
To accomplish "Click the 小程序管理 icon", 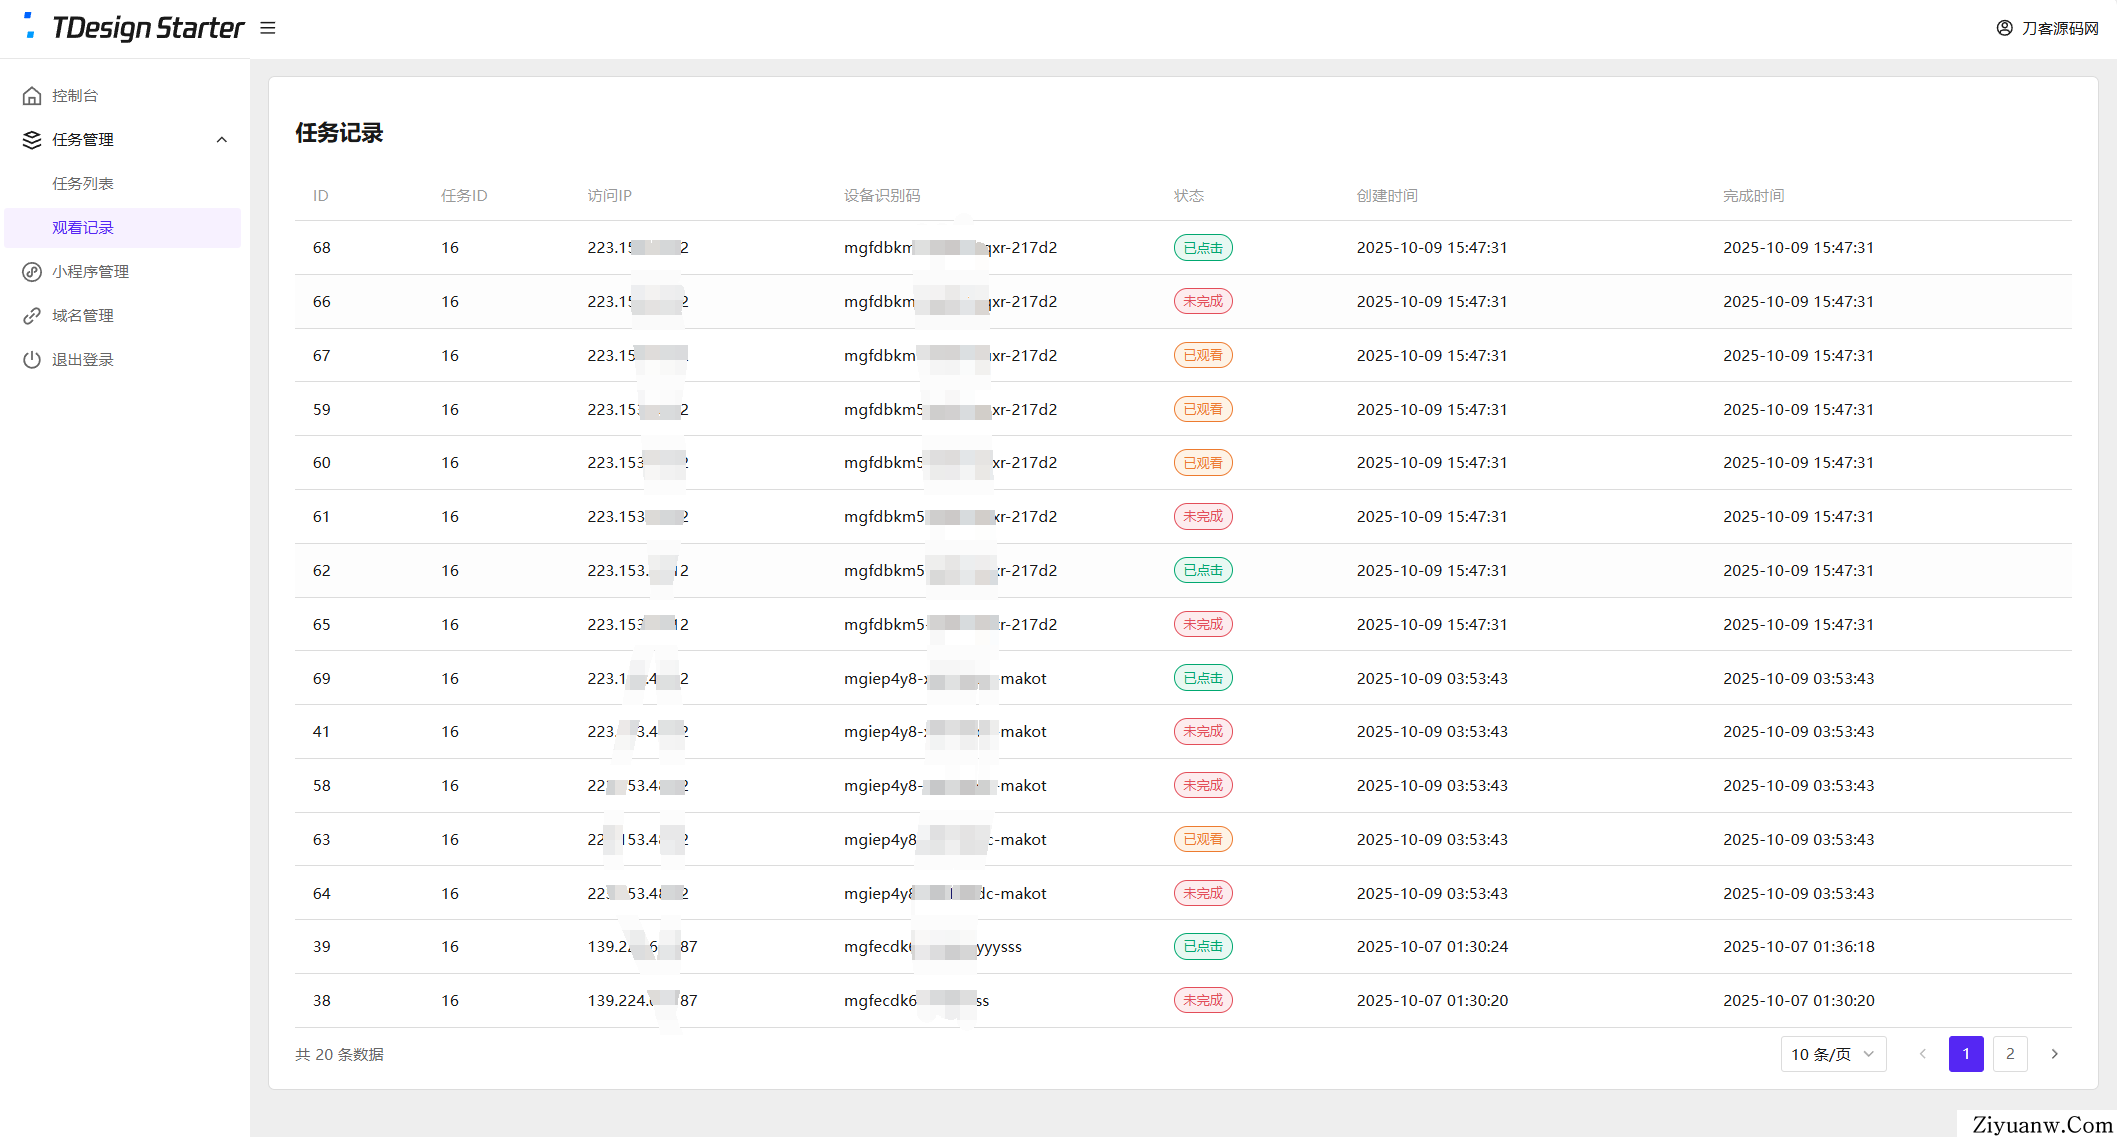I will [32, 272].
